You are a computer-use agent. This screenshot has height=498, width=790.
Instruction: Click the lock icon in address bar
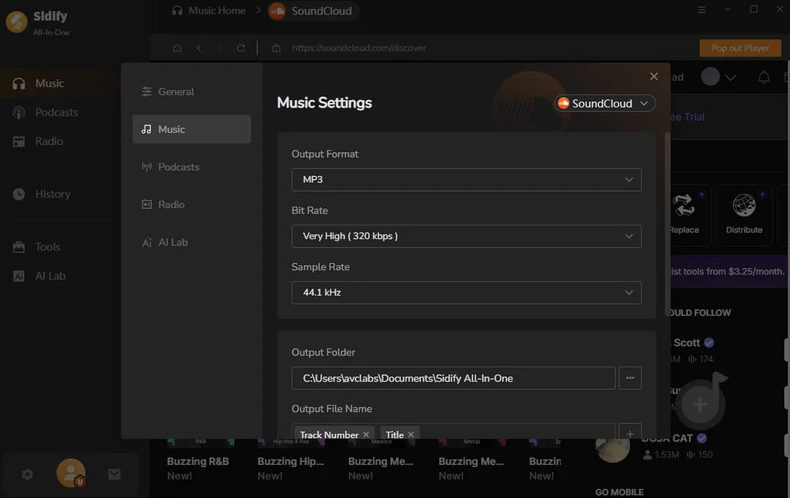(x=276, y=48)
